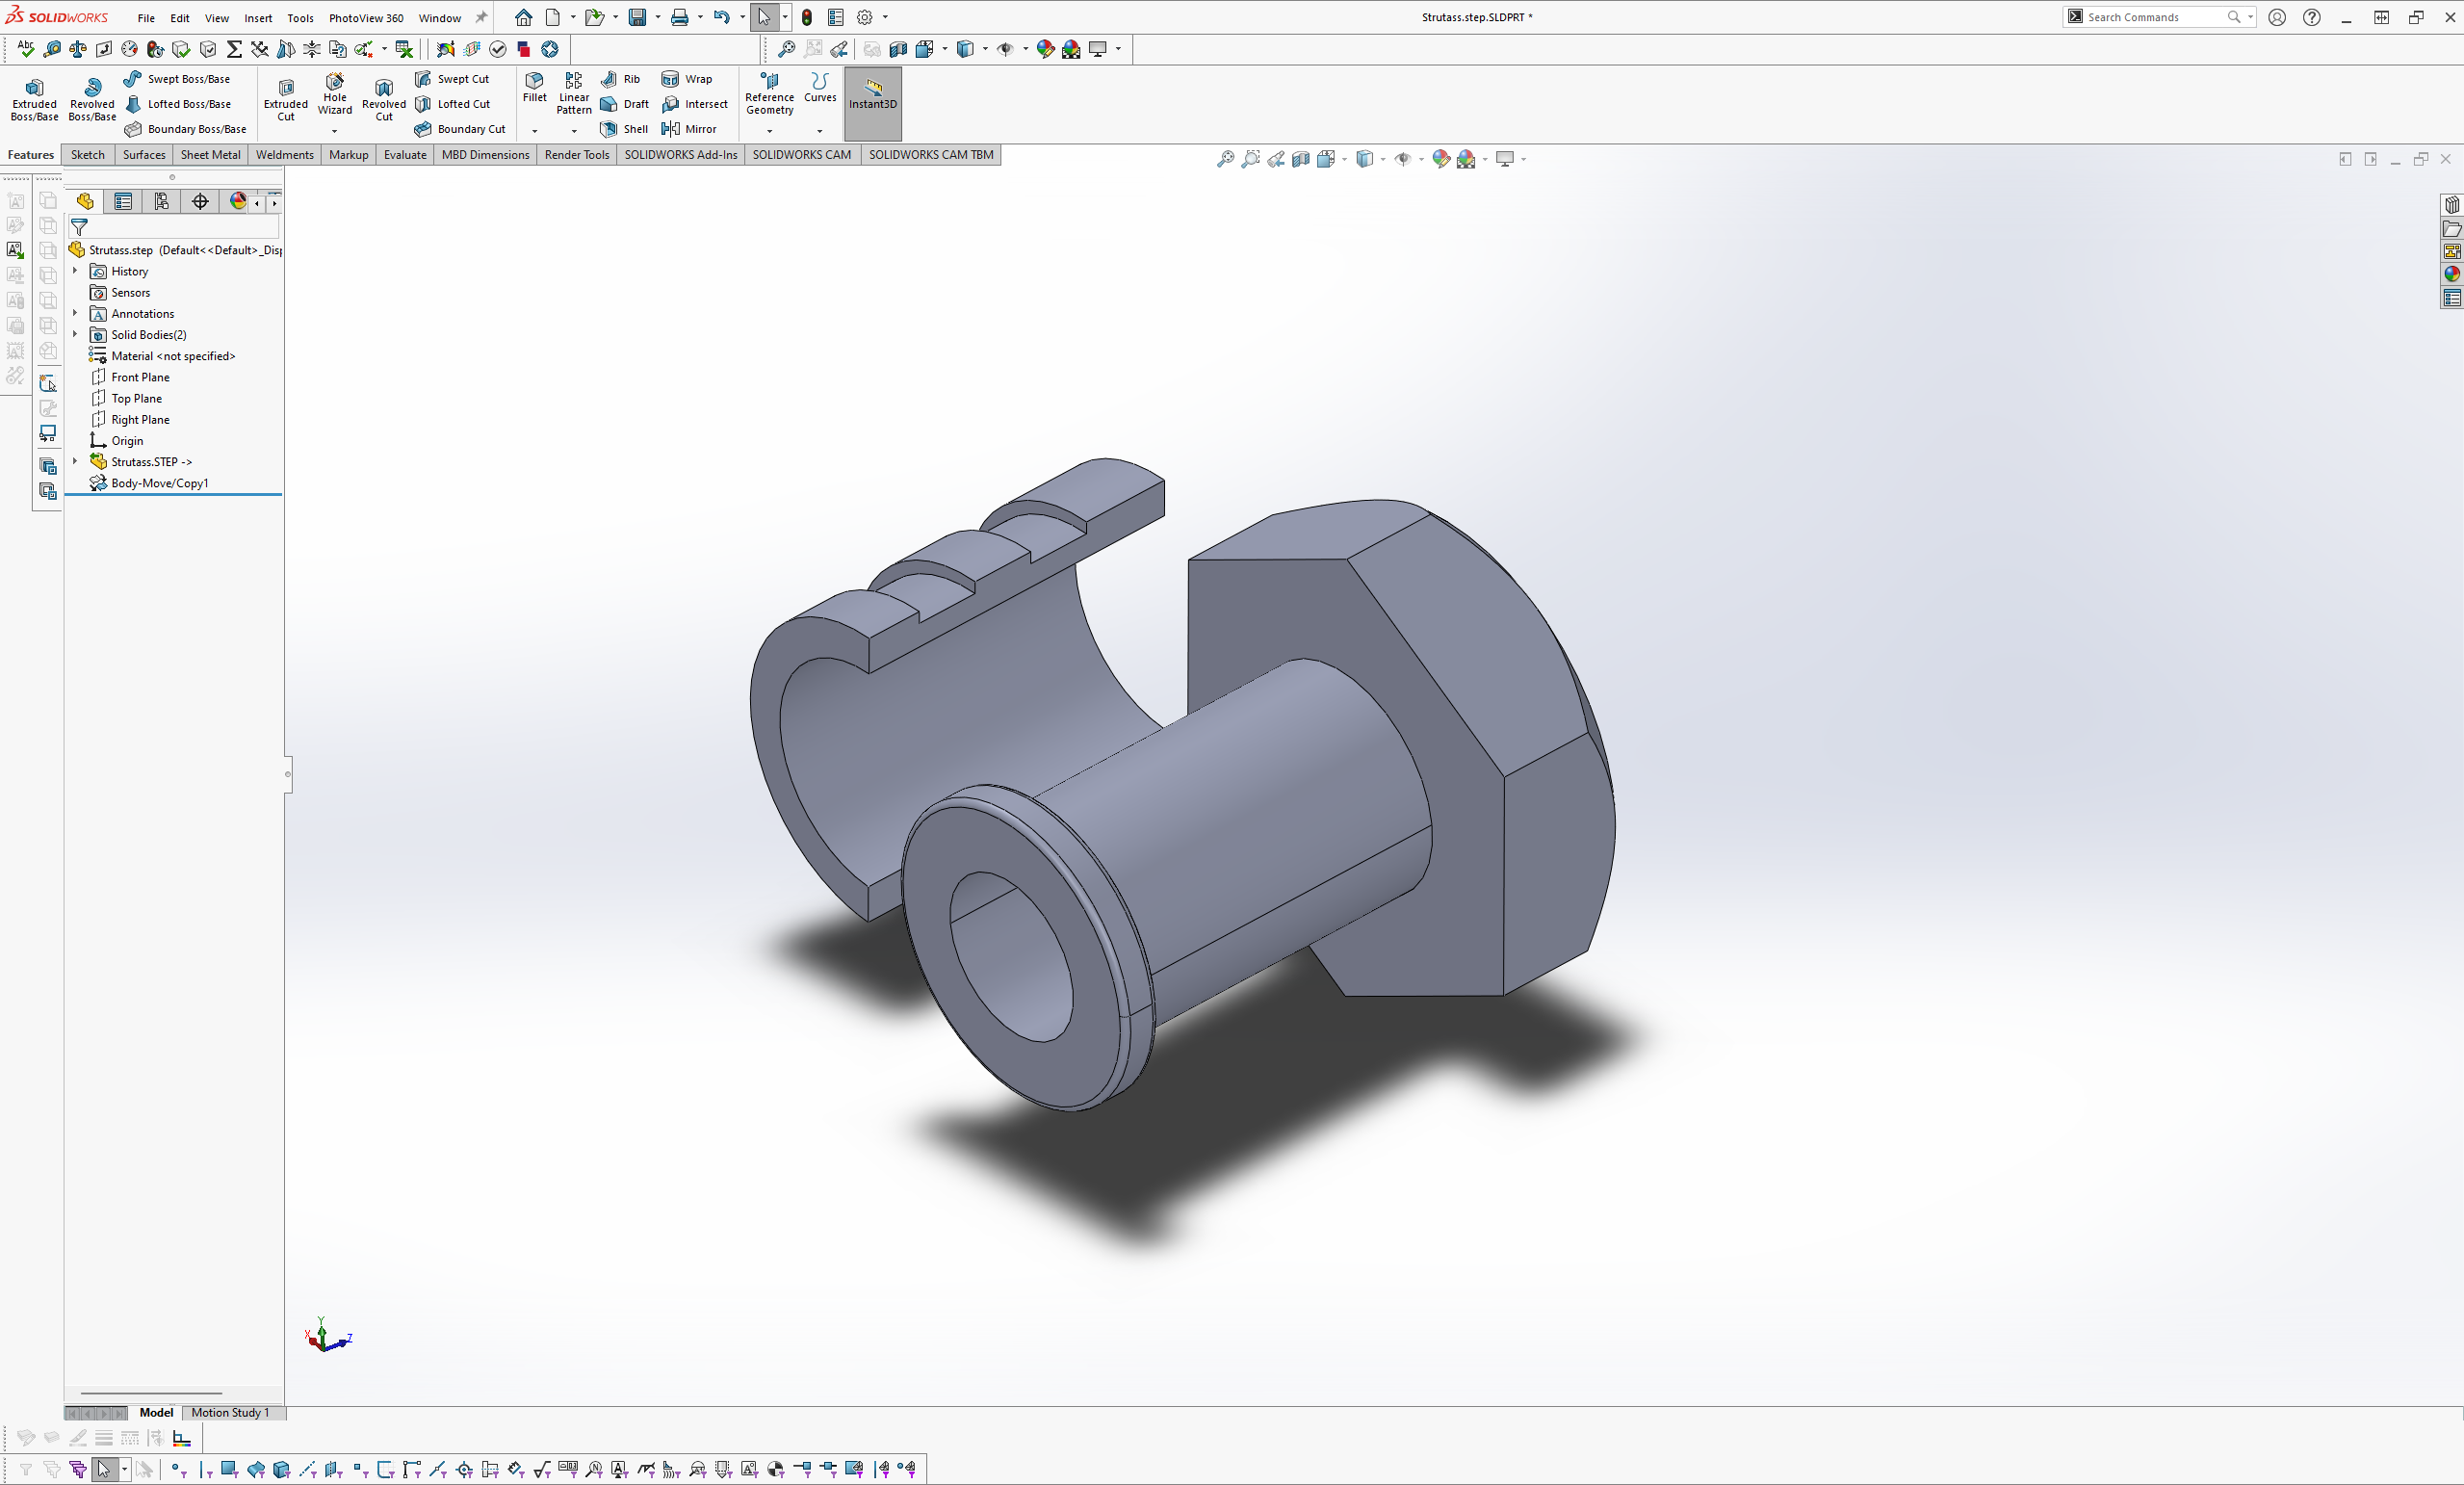Viewport: 2464px width, 1485px height.
Task: Open the Linear Pattern tool
Action: point(574,93)
